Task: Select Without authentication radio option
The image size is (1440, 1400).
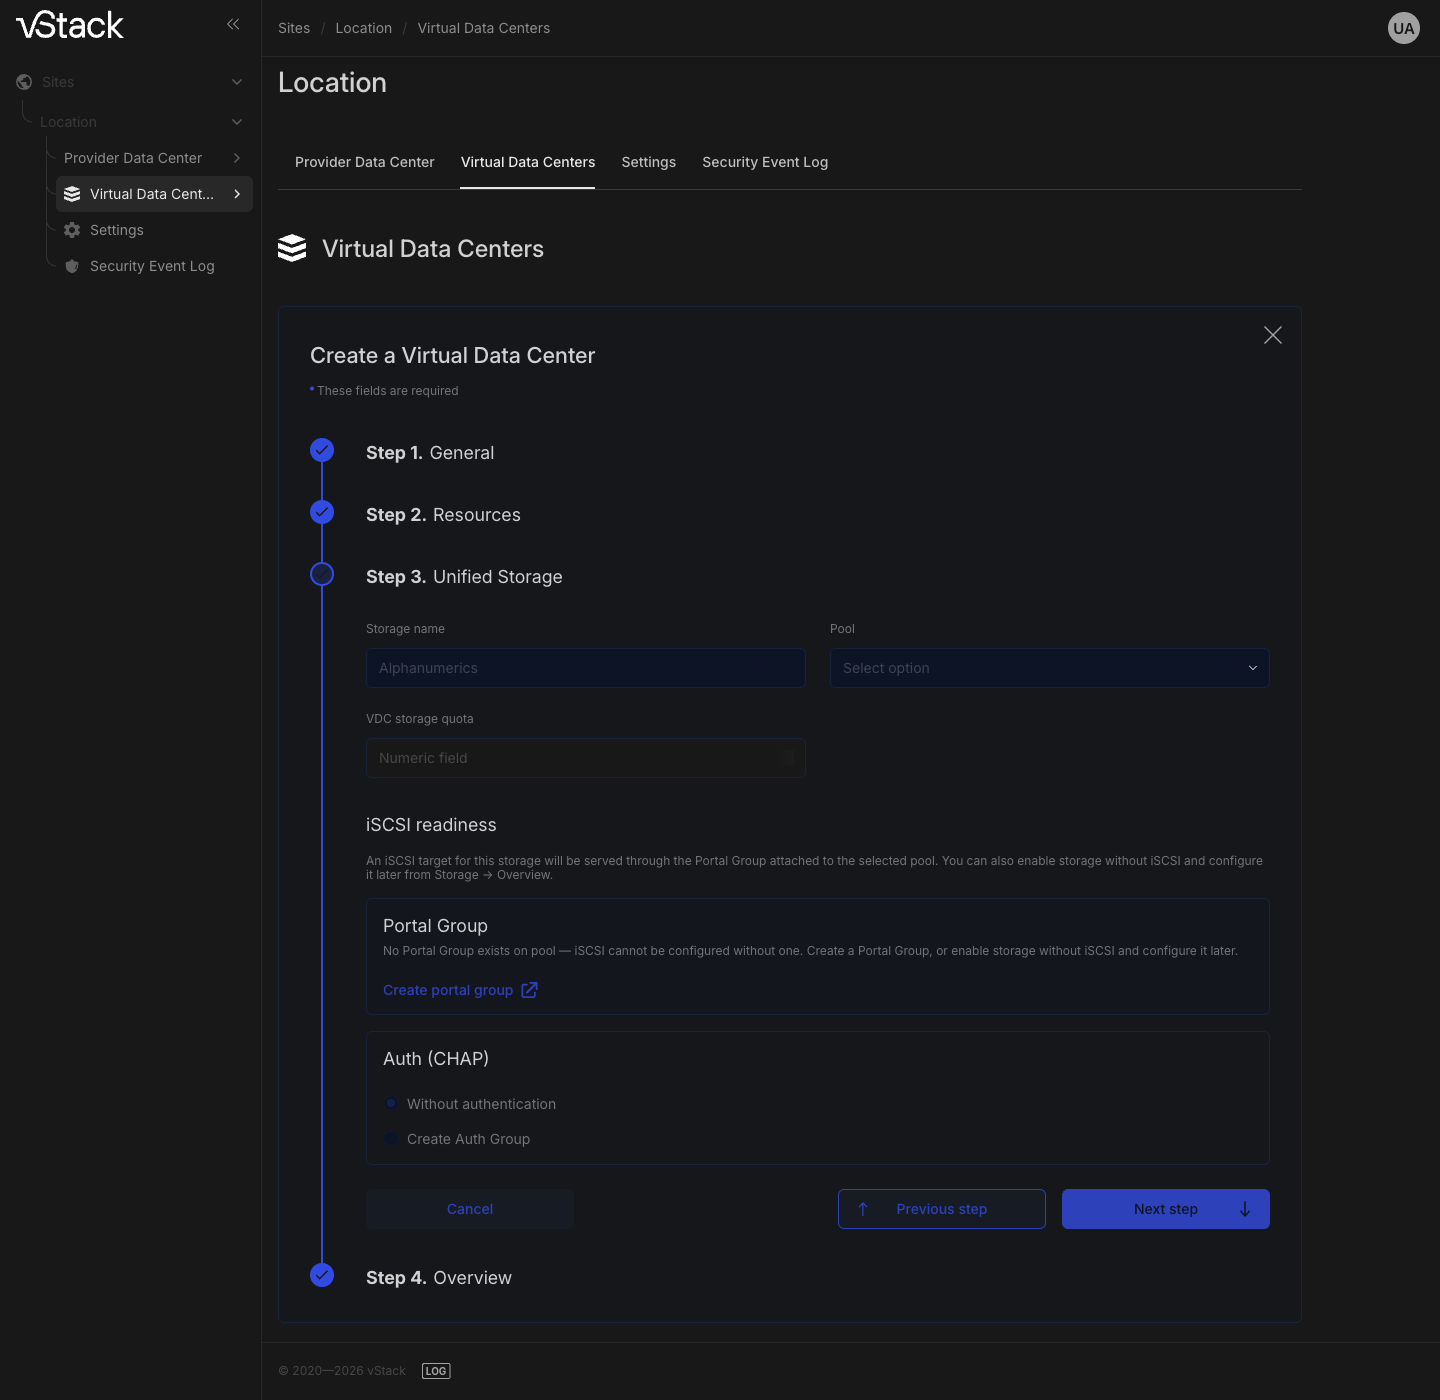Action: click(392, 1104)
